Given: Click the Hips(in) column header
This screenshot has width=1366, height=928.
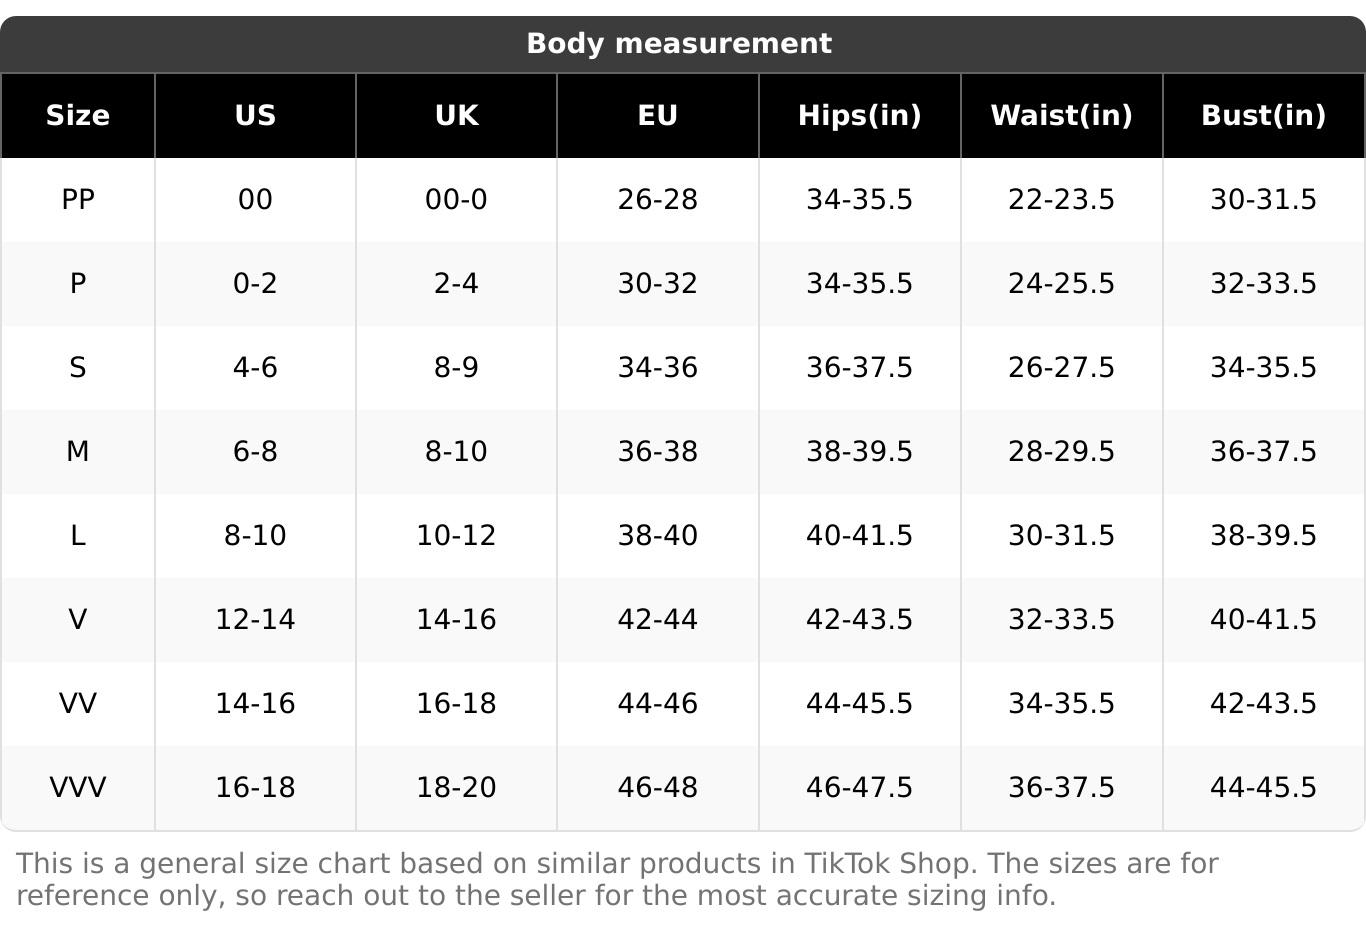Looking at the screenshot, I should pos(859,116).
